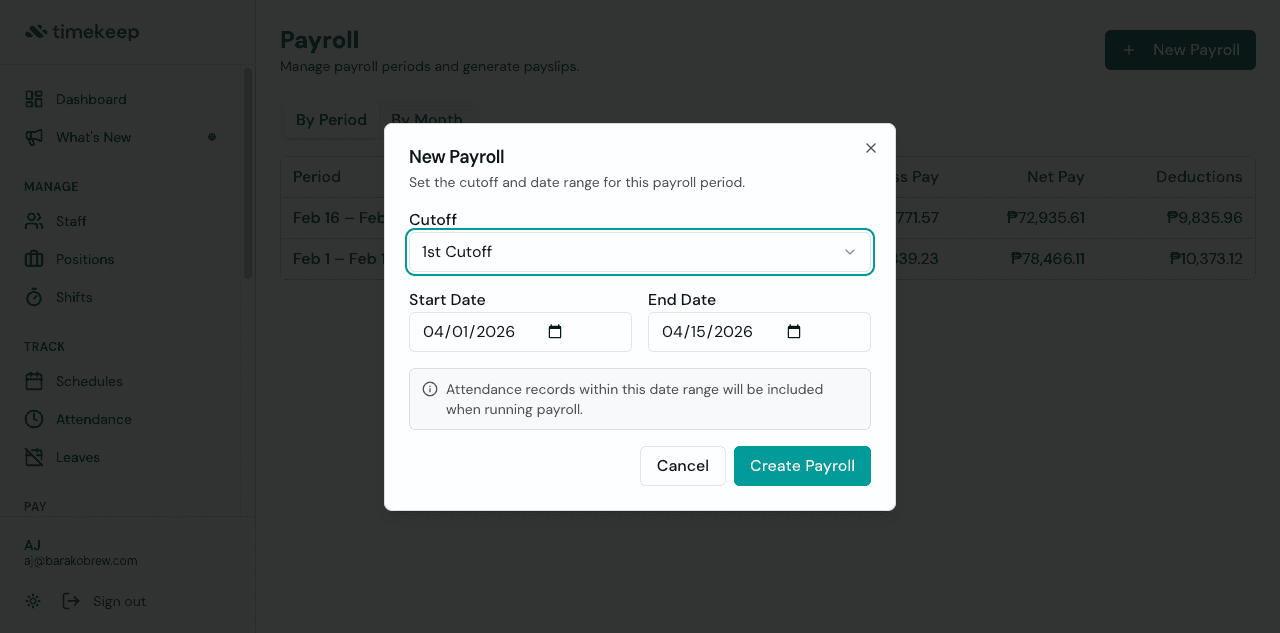
Task: Open the Start Date calendar picker
Action: click(x=555, y=331)
